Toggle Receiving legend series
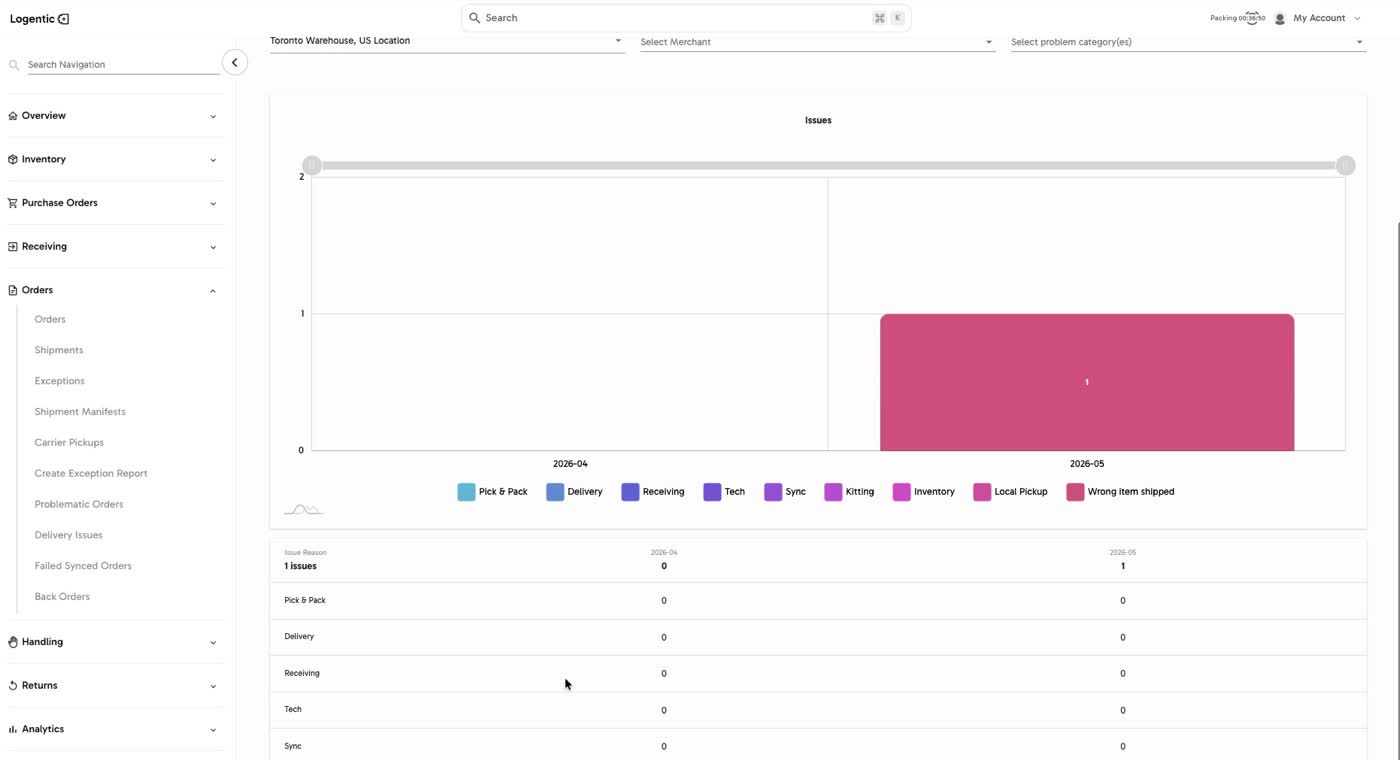This screenshot has height=760, width=1400. point(652,492)
